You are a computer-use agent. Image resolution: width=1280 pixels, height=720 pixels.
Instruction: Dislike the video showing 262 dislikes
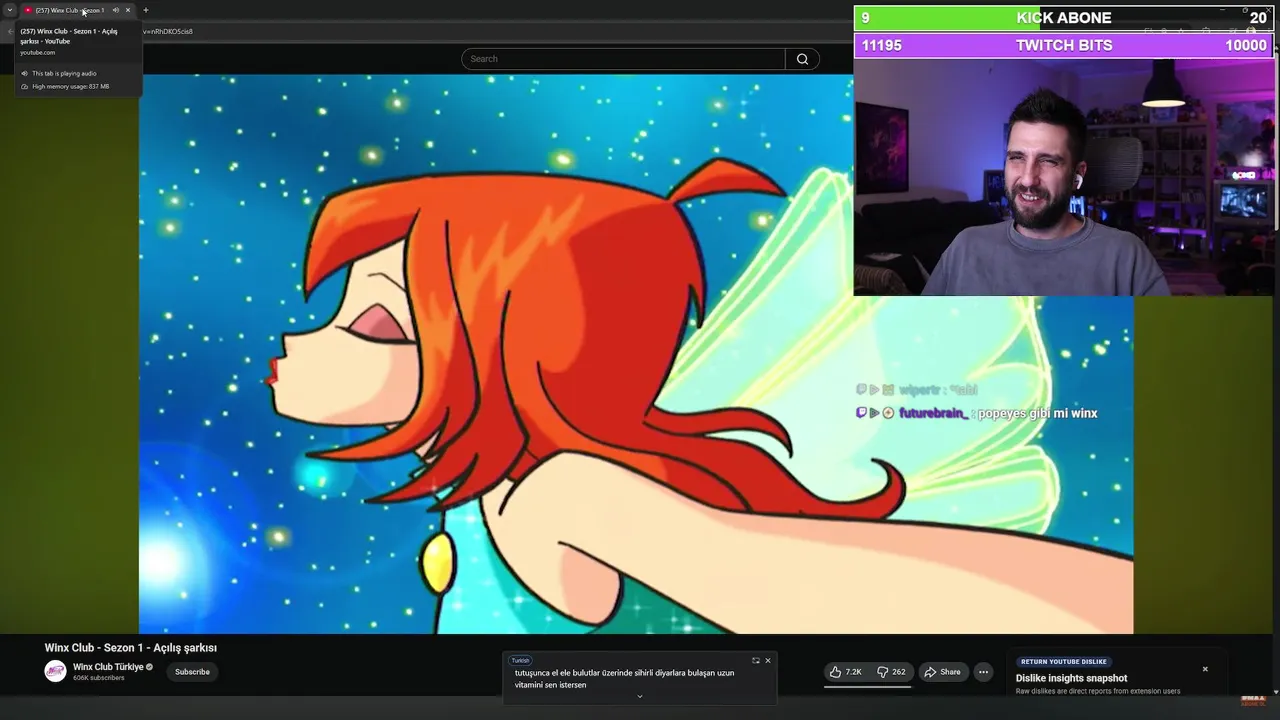click(891, 672)
